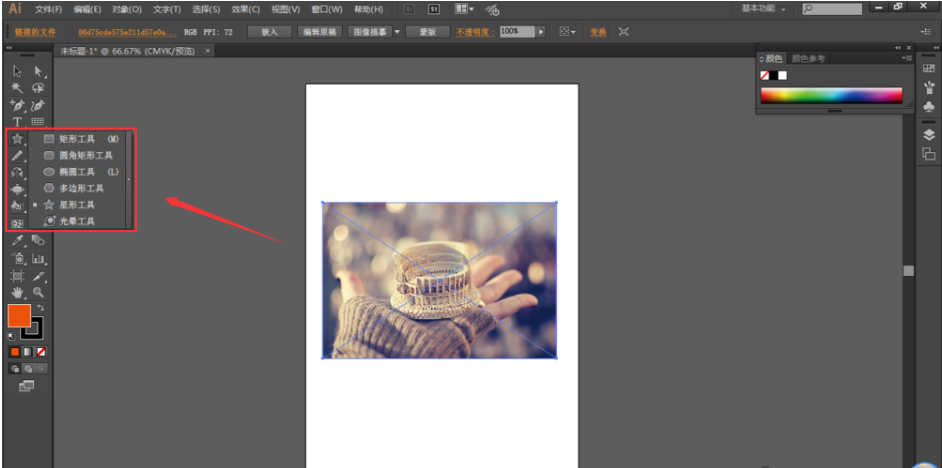Image resolution: width=942 pixels, height=468 pixels.
Task: Open 变换 transform link
Action: point(598,32)
